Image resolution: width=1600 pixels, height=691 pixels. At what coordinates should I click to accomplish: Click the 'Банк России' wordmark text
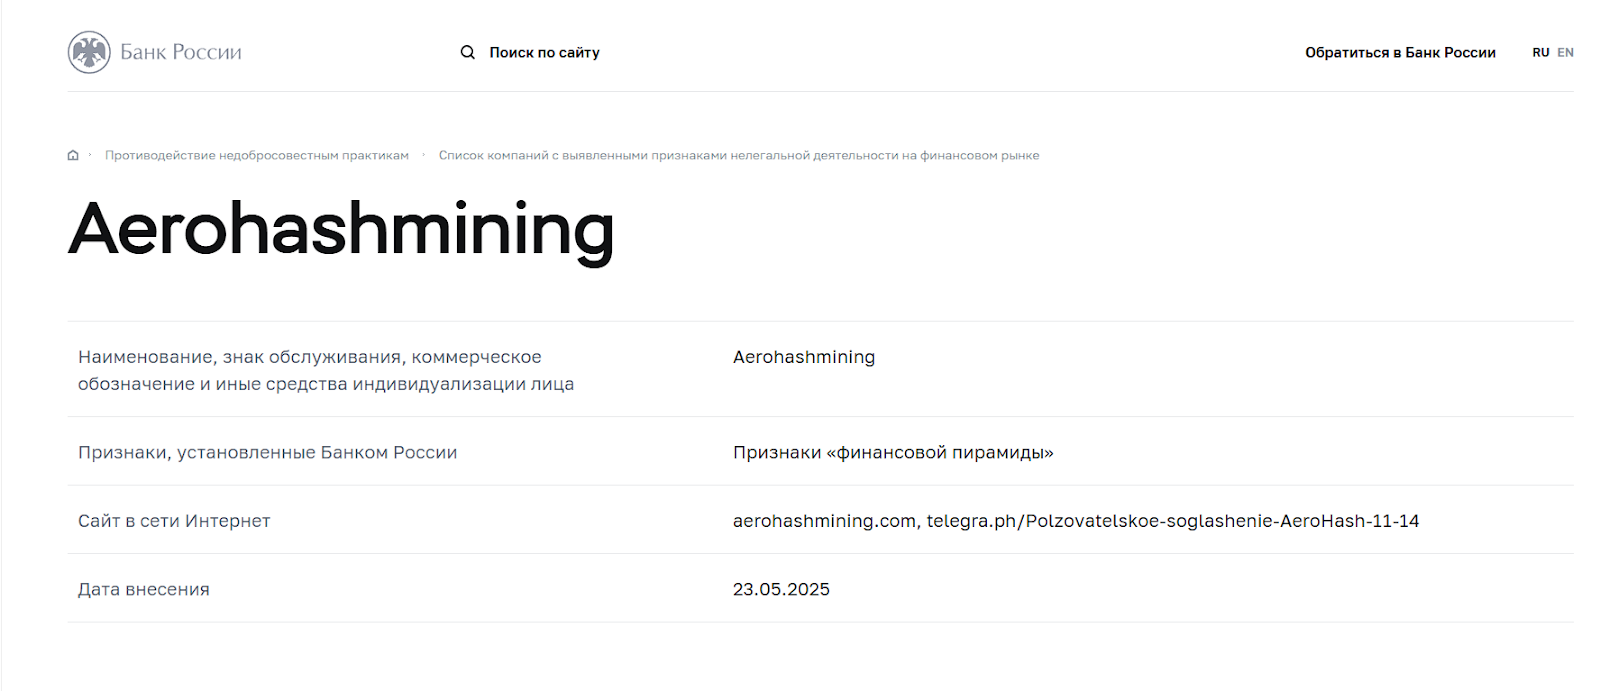(181, 52)
